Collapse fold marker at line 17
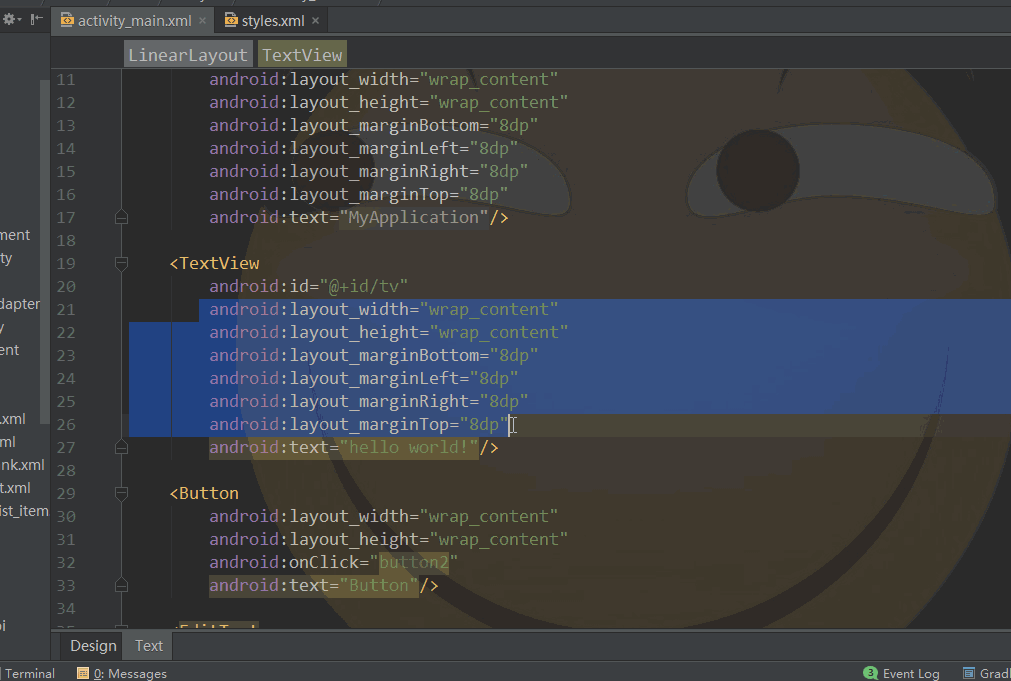1011x681 pixels. click(121, 217)
